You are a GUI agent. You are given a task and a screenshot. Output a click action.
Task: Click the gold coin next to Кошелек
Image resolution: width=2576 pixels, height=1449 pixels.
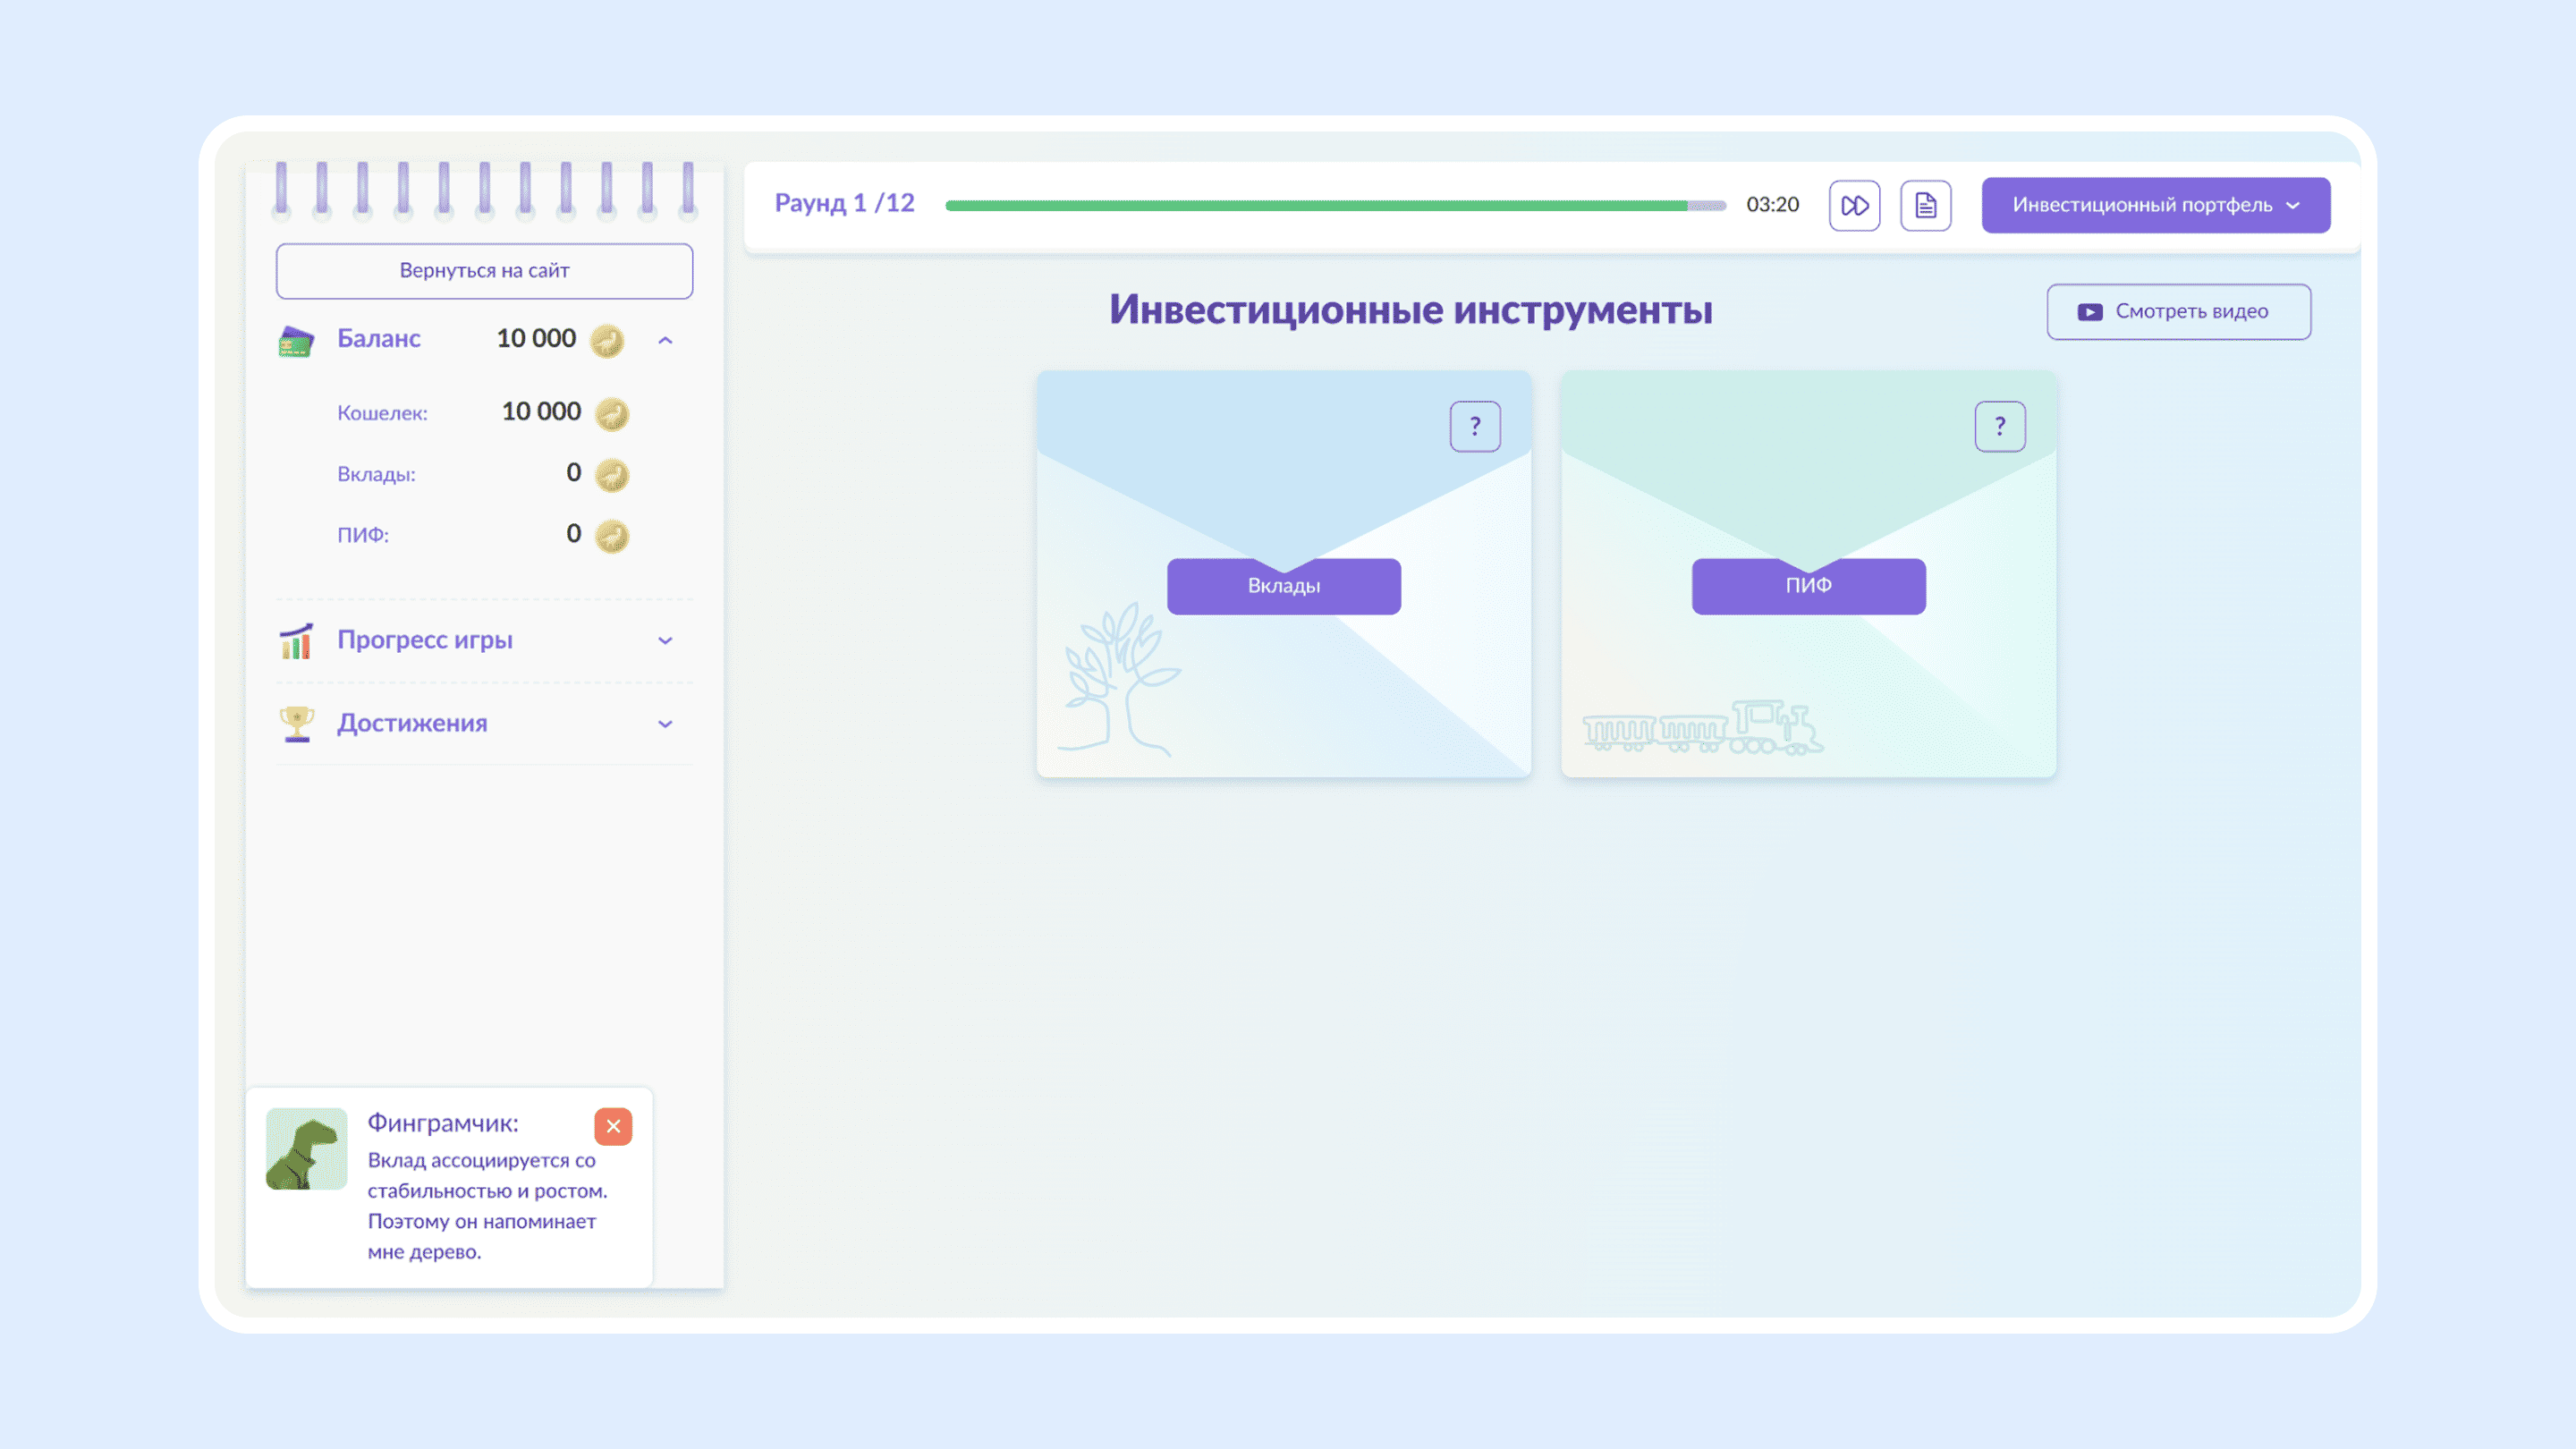click(612, 414)
